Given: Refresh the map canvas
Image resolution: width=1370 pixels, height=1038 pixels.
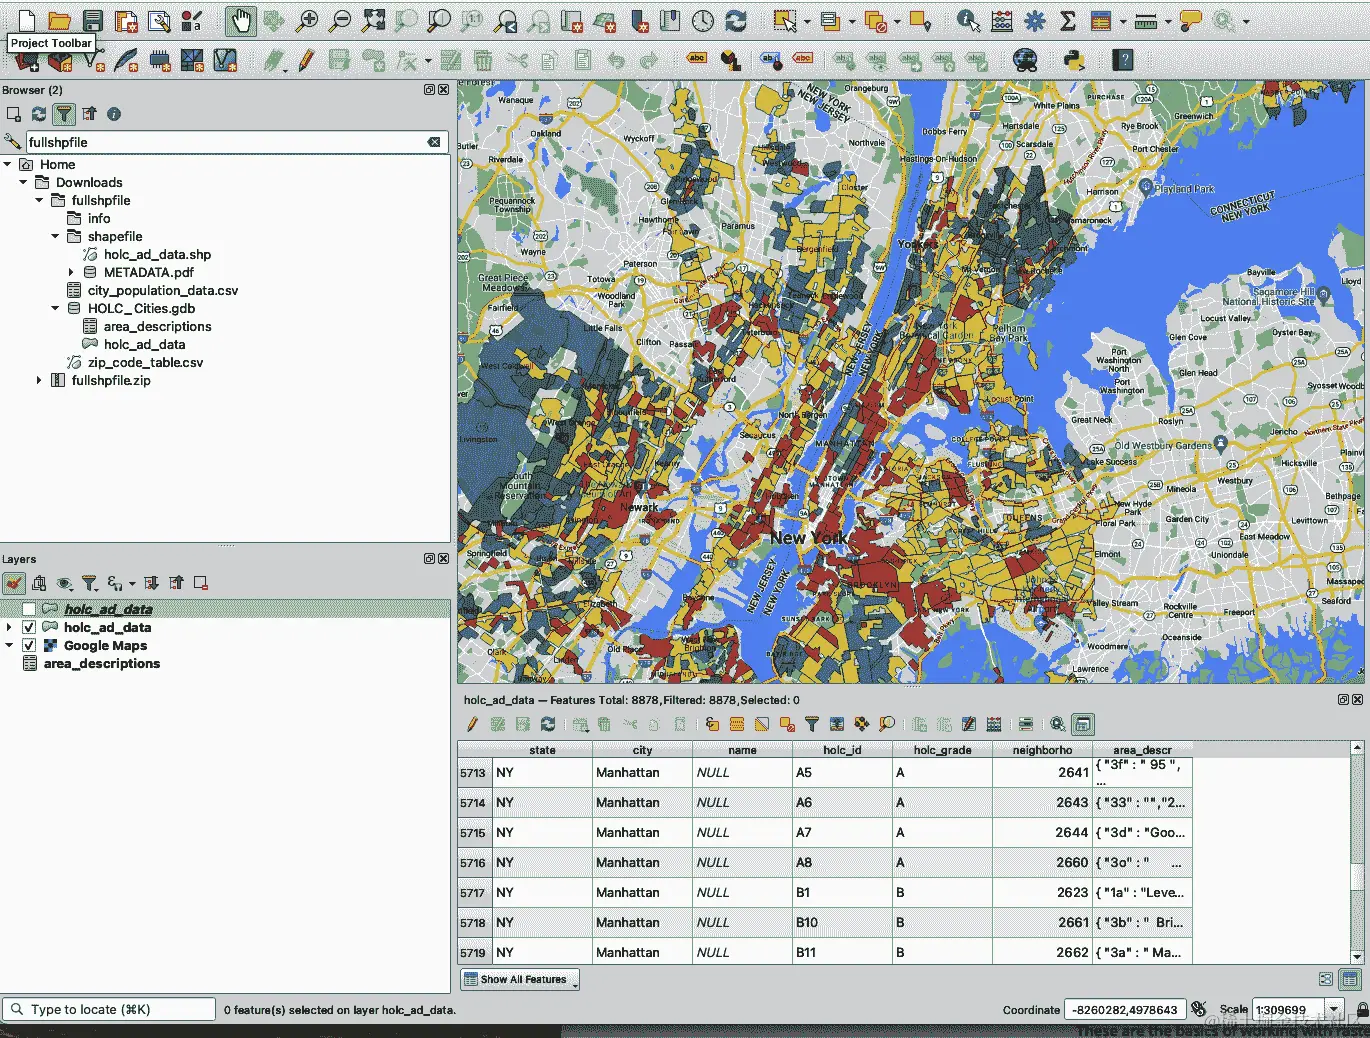Looking at the screenshot, I should point(737,20).
